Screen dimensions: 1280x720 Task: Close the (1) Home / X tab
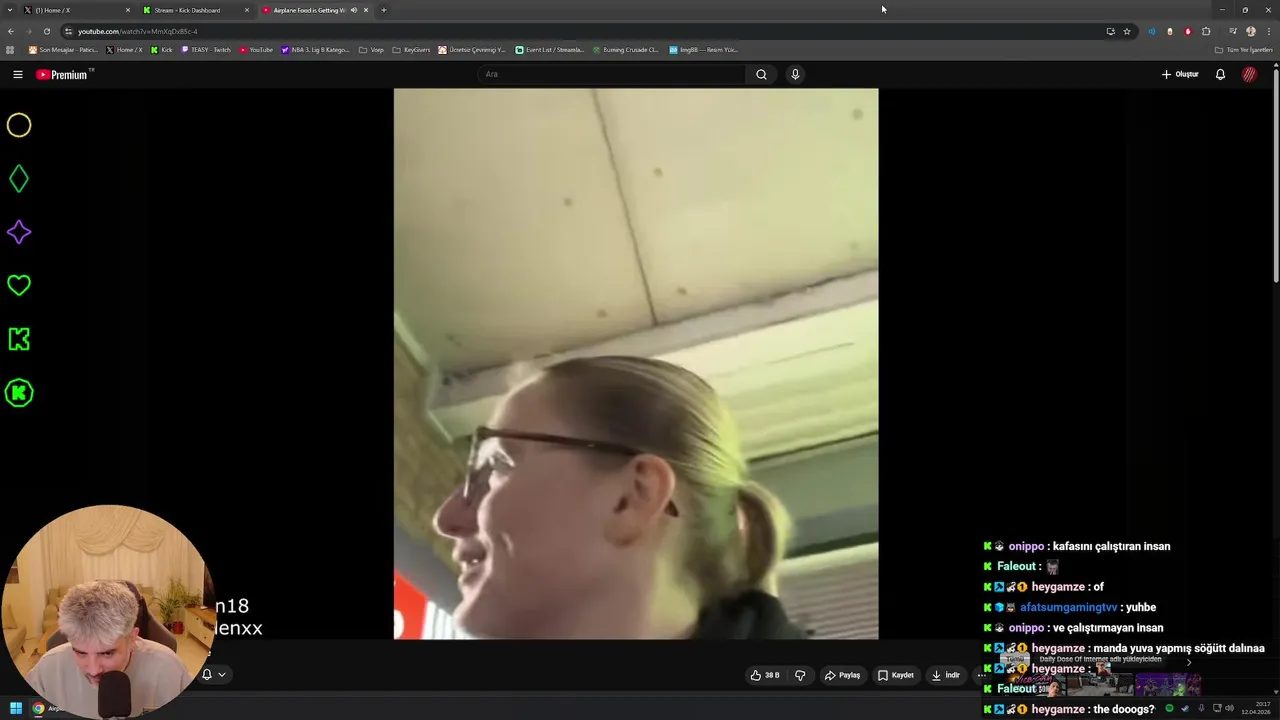click(x=128, y=10)
